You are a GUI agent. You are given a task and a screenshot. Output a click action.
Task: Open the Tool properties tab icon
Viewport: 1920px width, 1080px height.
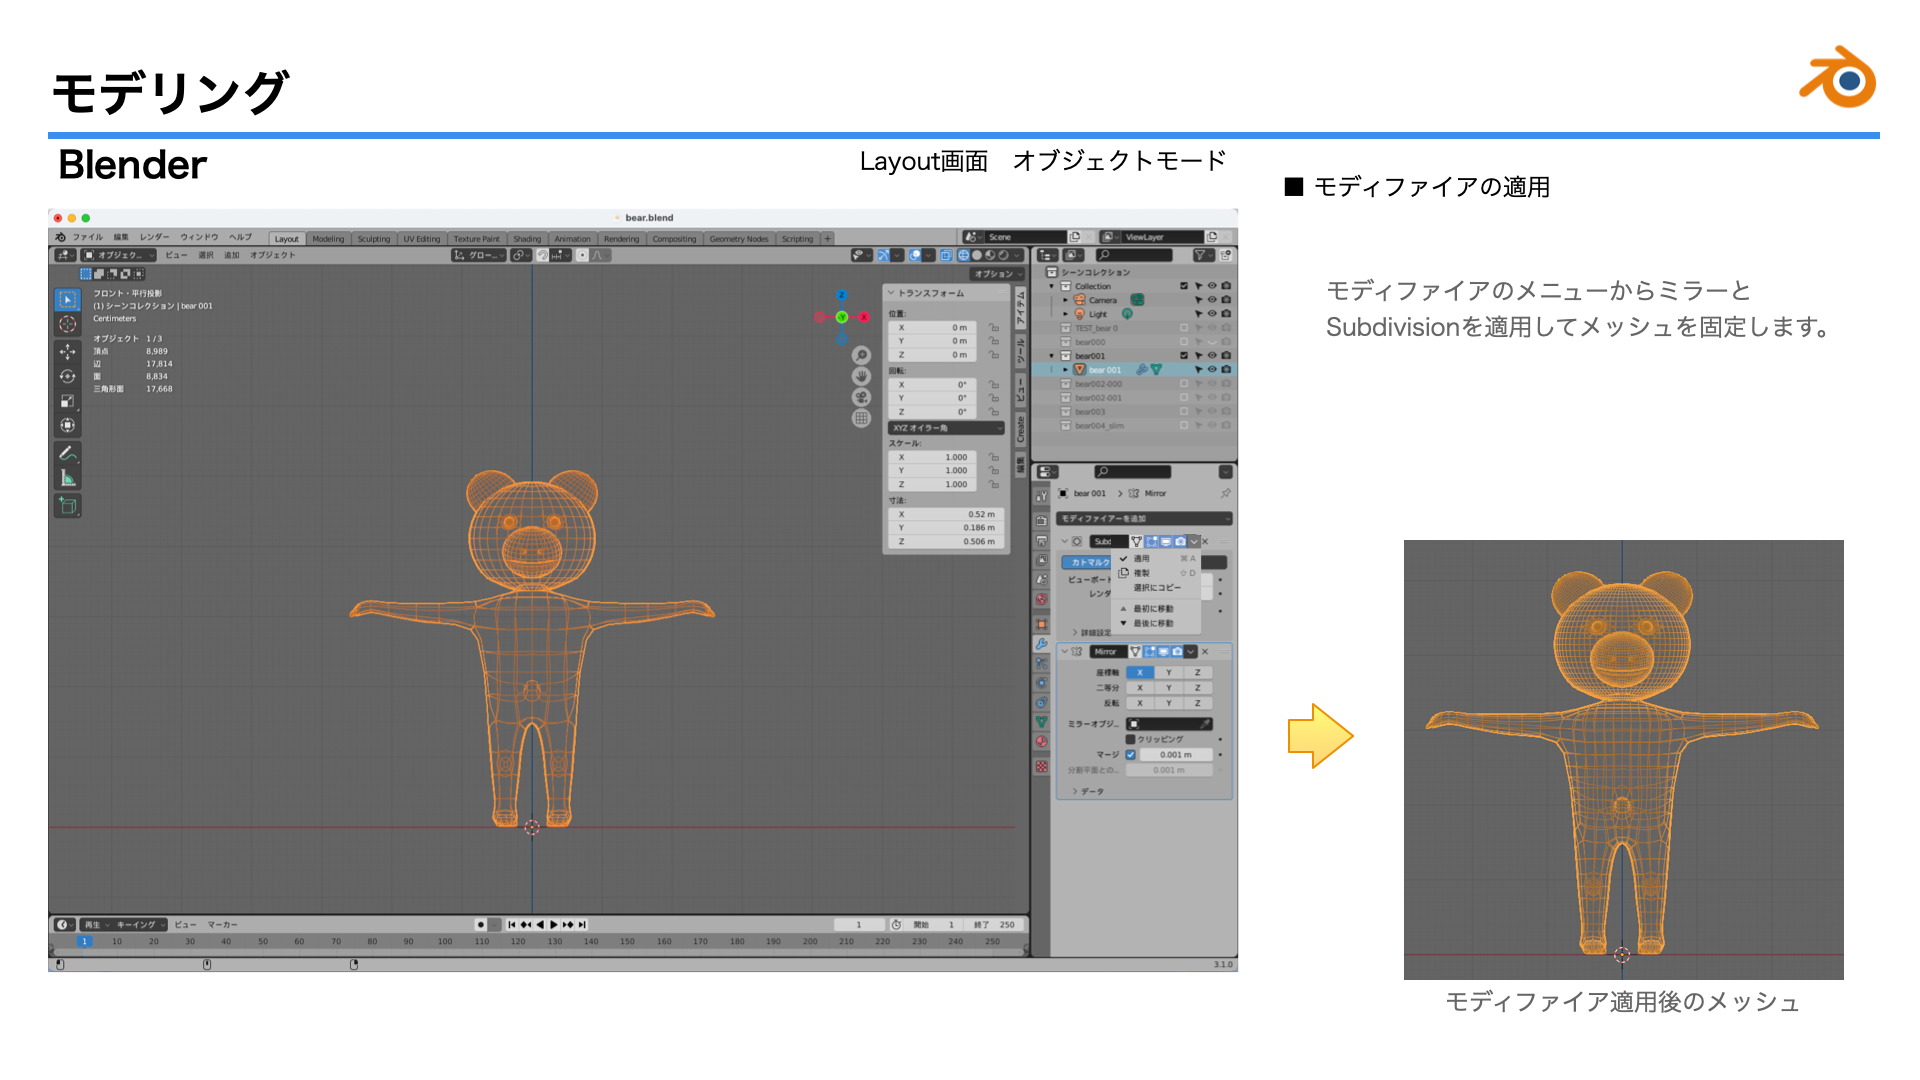point(1041,497)
